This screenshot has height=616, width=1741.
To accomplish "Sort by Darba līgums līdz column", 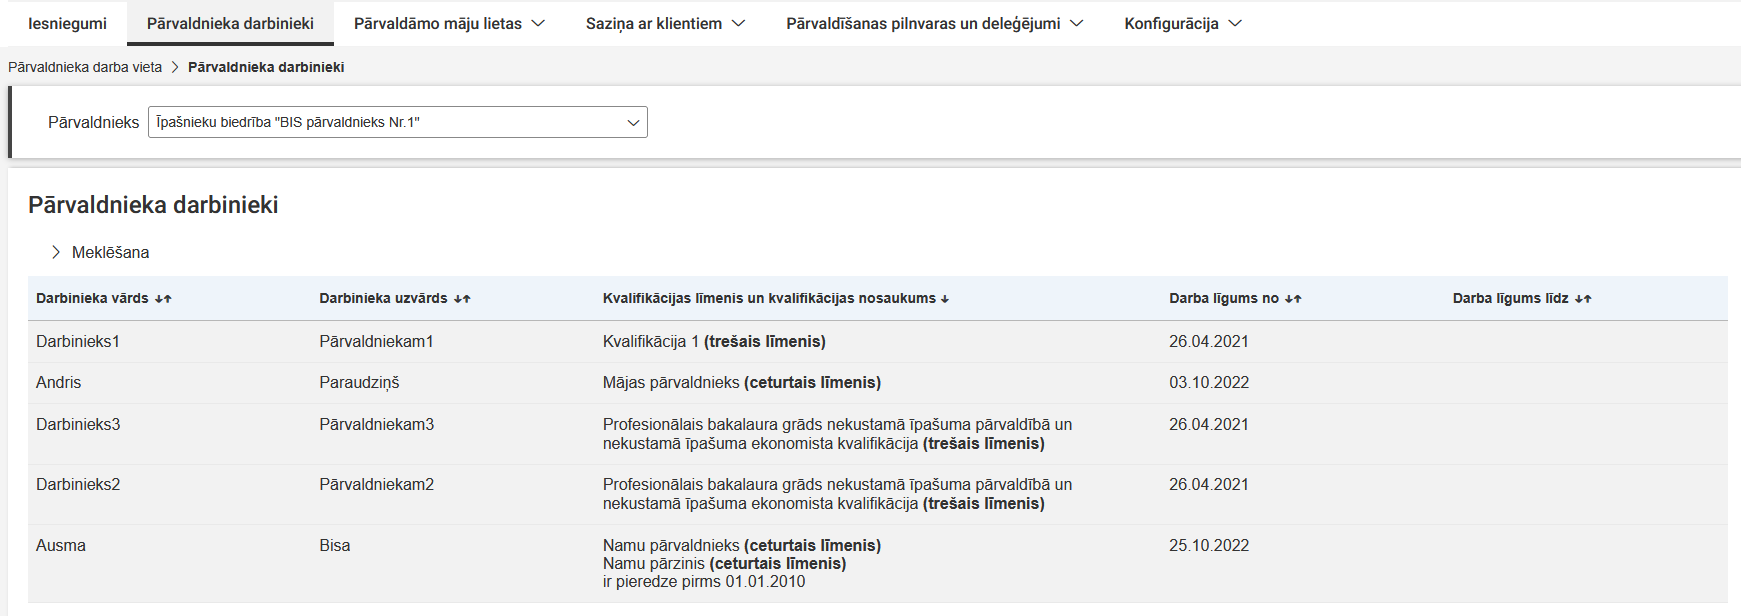I will (1522, 298).
